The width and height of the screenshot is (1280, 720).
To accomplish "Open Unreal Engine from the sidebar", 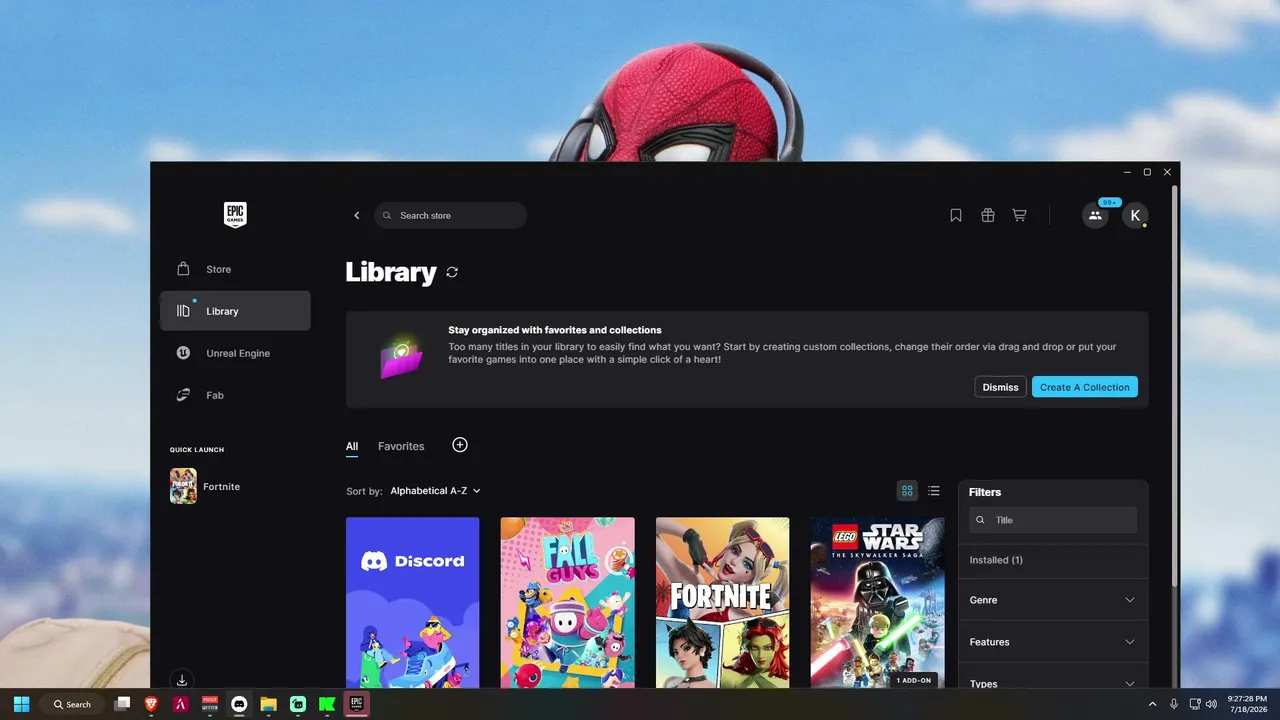I will click(235, 353).
